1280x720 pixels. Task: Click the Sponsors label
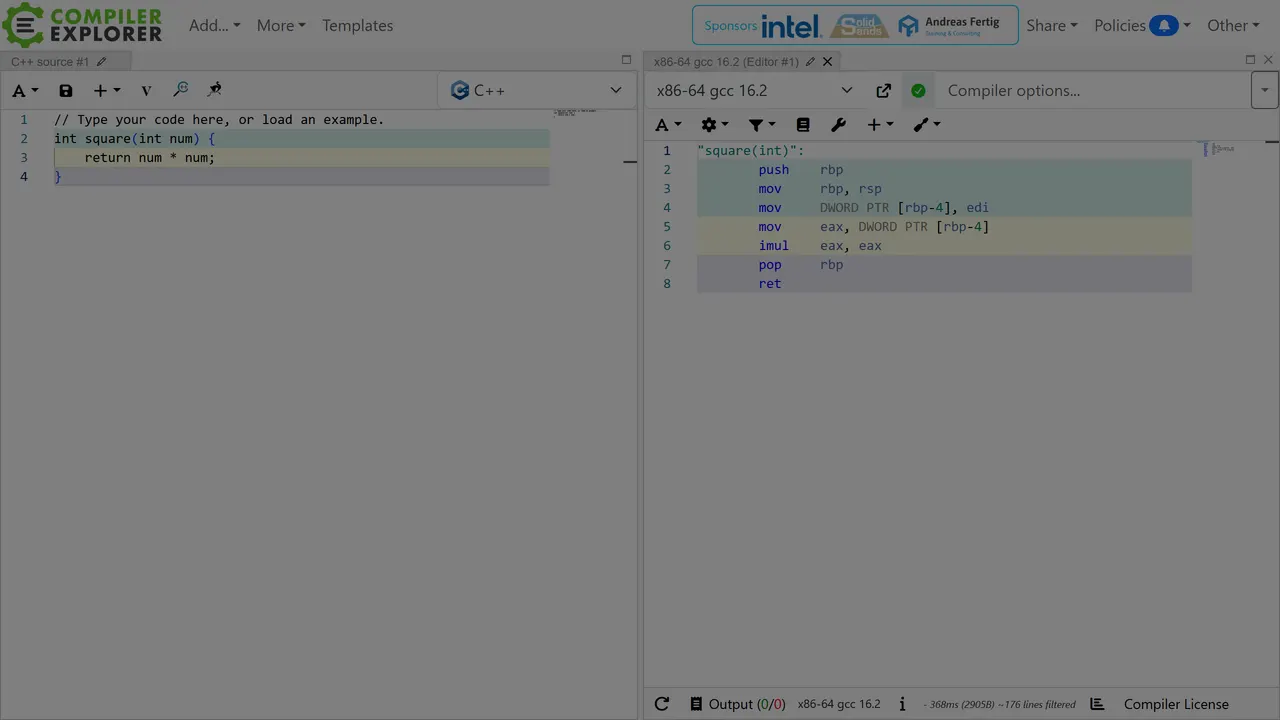[731, 26]
